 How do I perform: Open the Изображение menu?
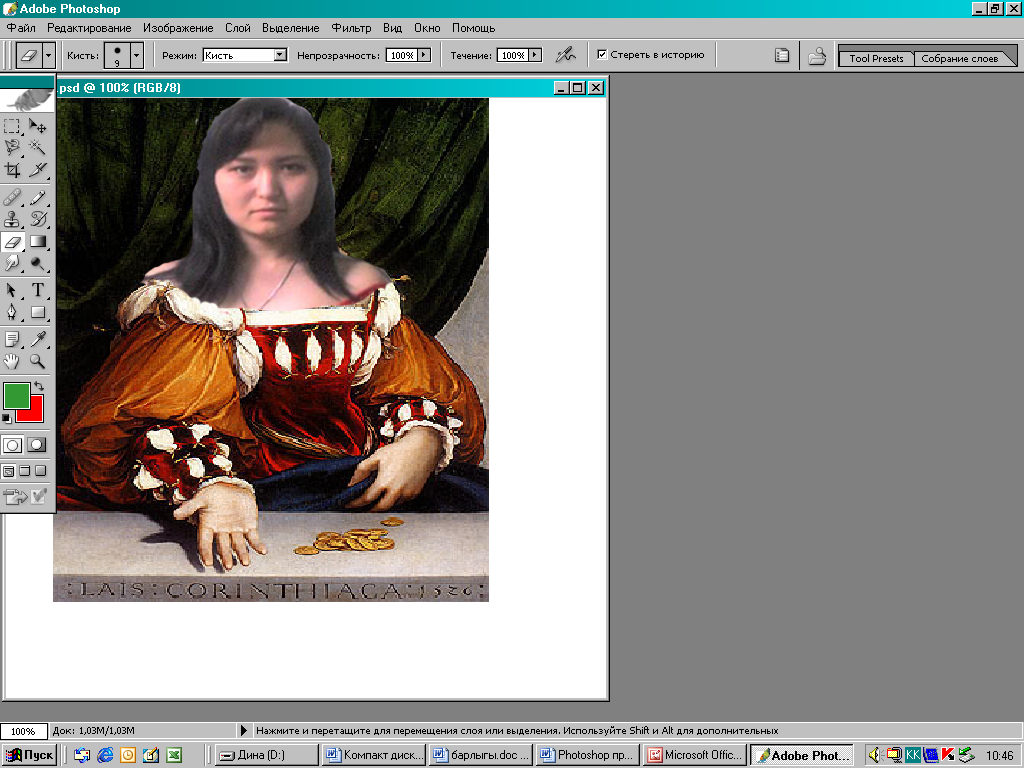pyautogui.click(x=178, y=28)
